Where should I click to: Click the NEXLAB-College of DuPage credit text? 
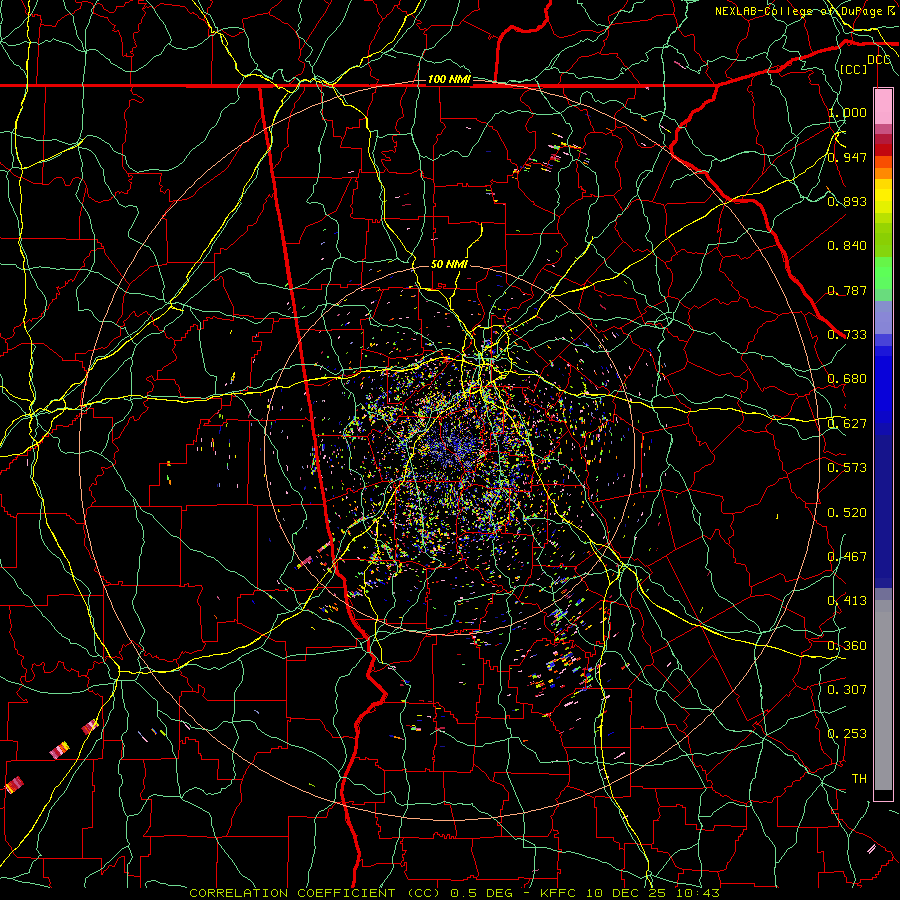[x=798, y=11]
